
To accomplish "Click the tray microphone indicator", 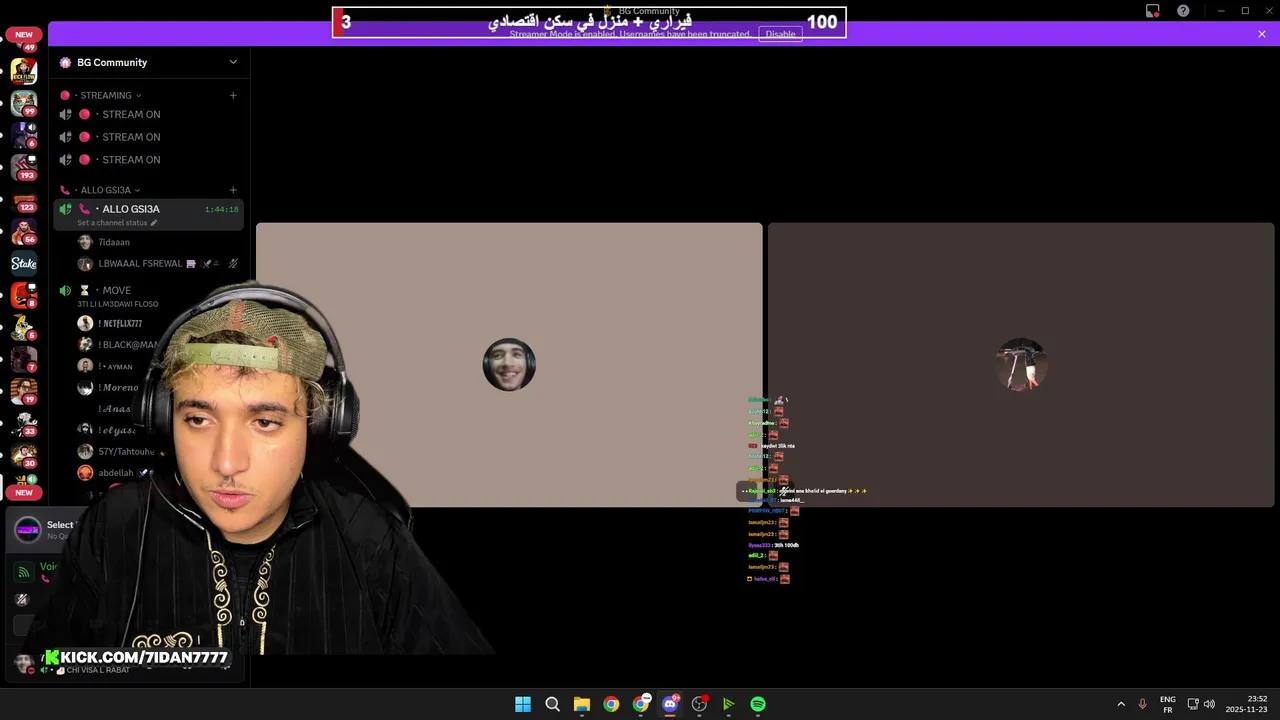I will (1142, 704).
